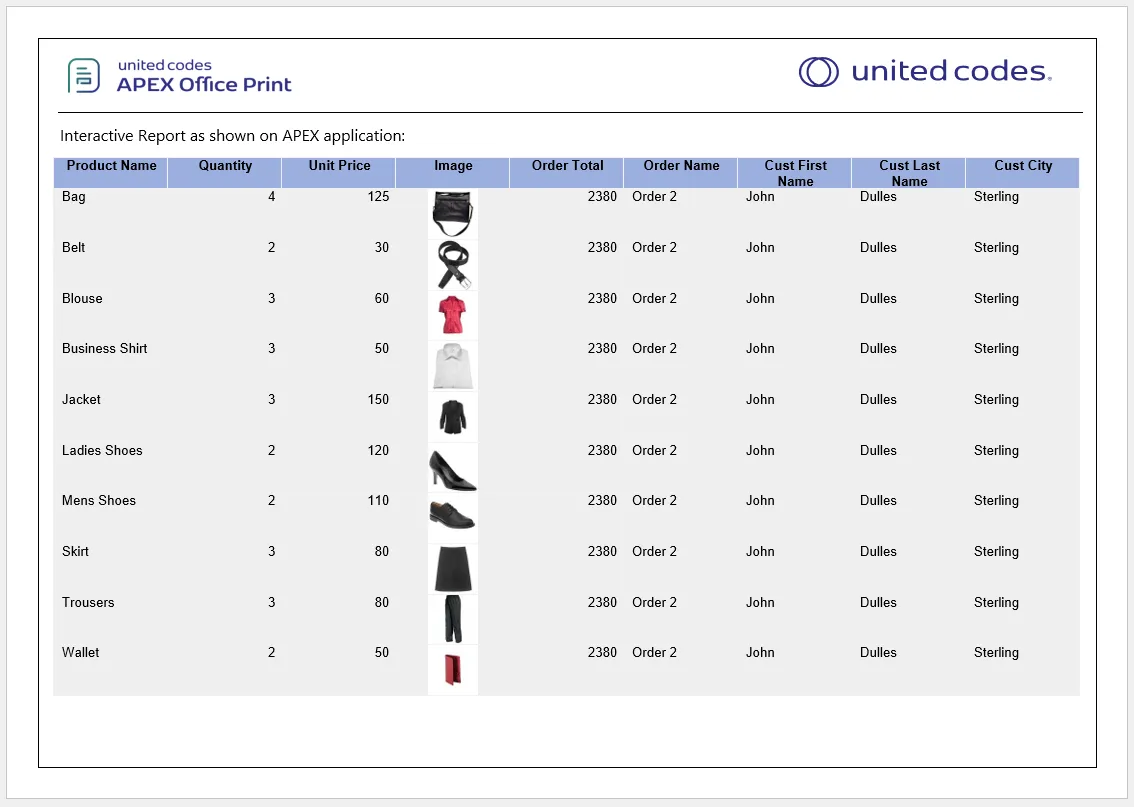Click 'John' in the Blouse row
The height and width of the screenshot is (807, 1134).
point(760,299)
